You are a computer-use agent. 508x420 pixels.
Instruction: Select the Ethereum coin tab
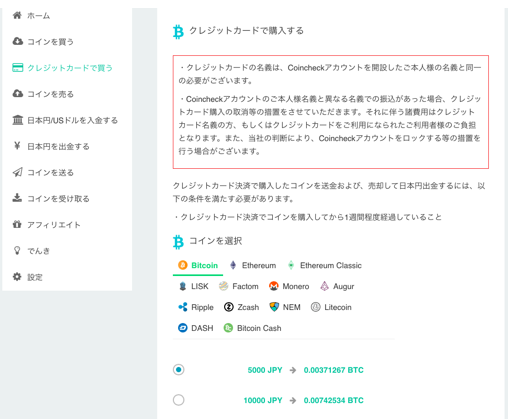tap(253, 266)
